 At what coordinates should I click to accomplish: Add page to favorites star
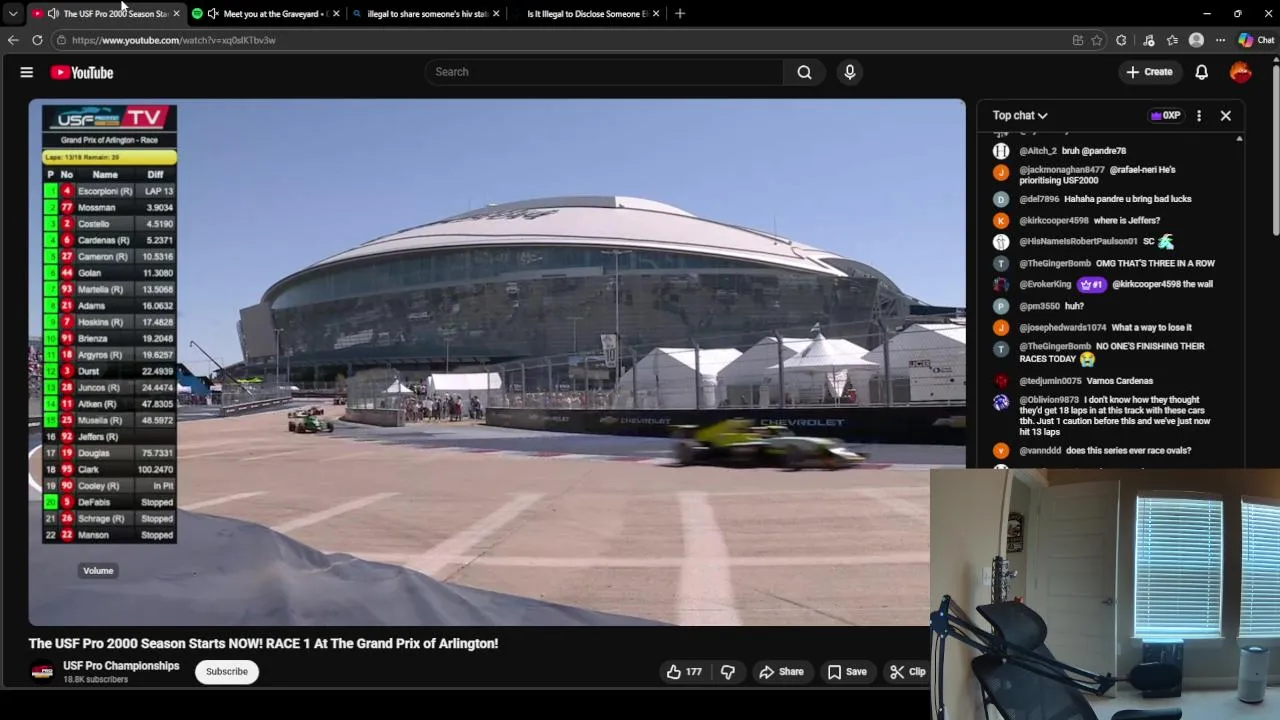tap(1097, 40)
